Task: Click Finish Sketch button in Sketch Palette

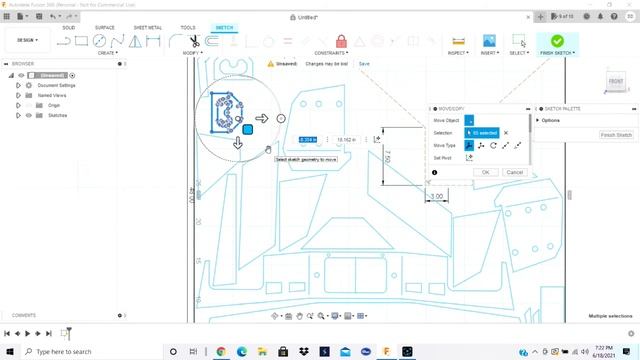Action: 616,135
